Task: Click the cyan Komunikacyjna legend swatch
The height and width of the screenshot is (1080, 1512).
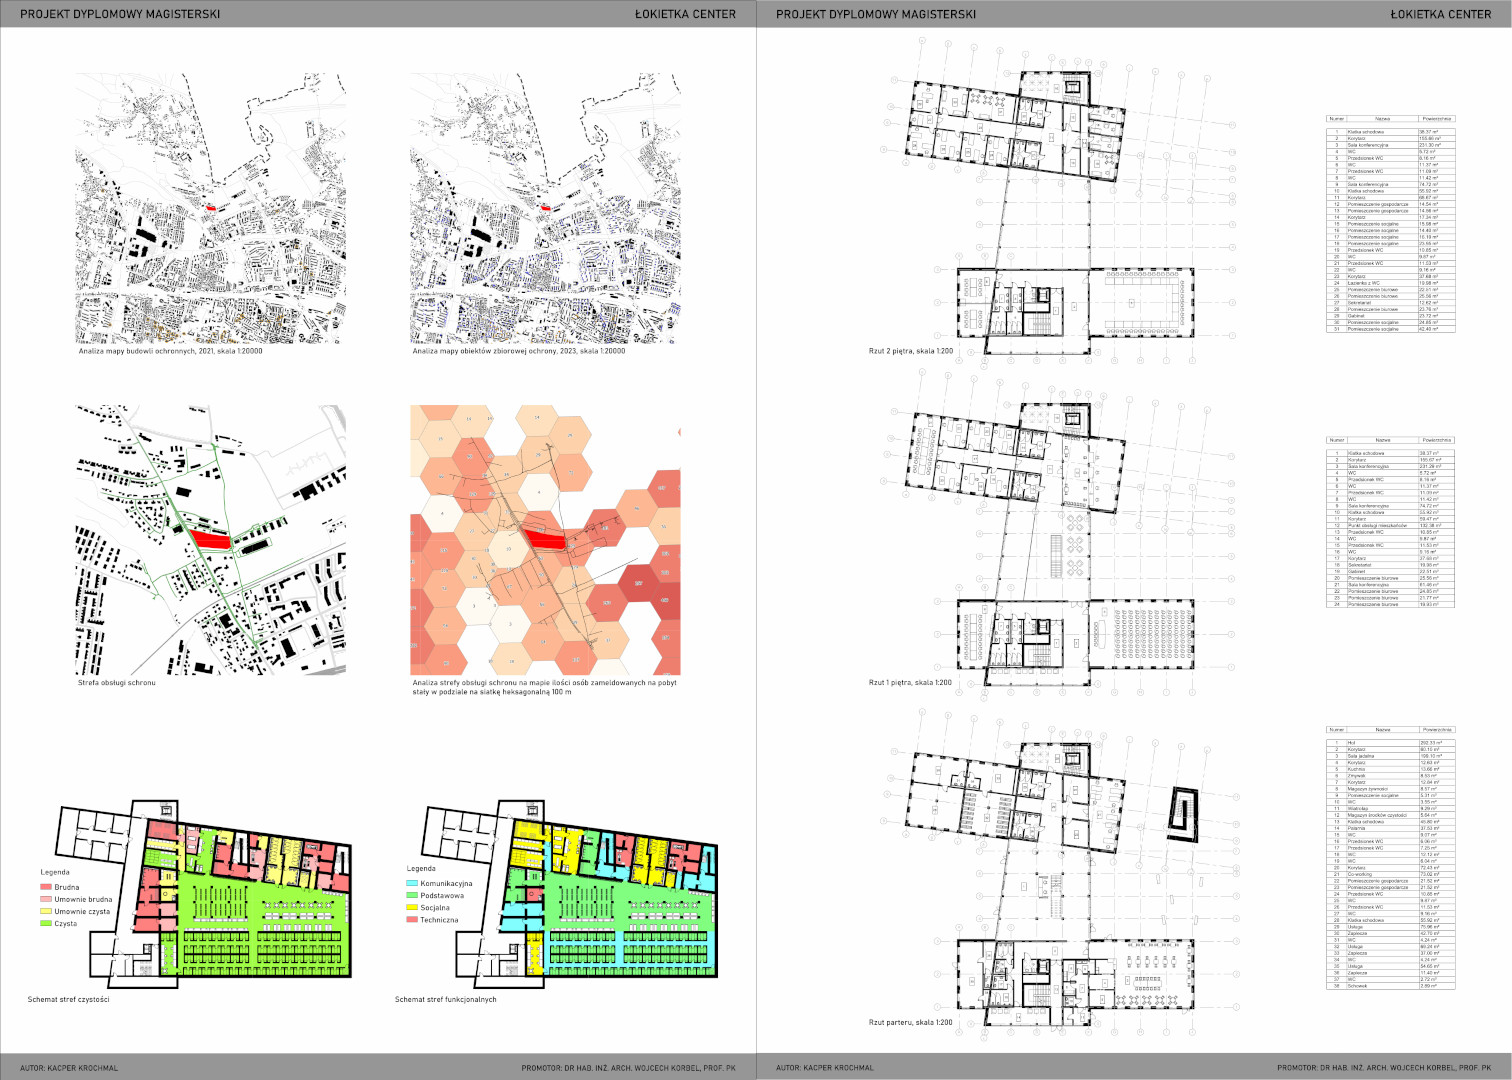Action: coord(412,884)
